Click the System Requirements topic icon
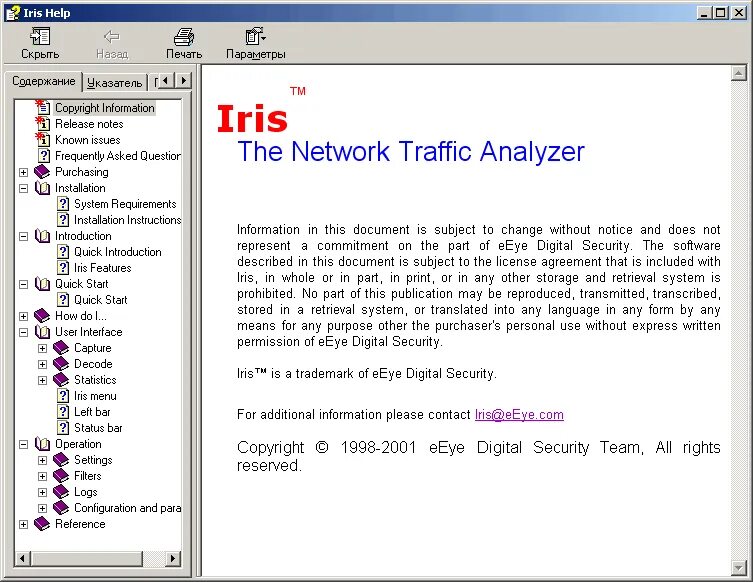This screenshot has height=582, width=753. 63,204
